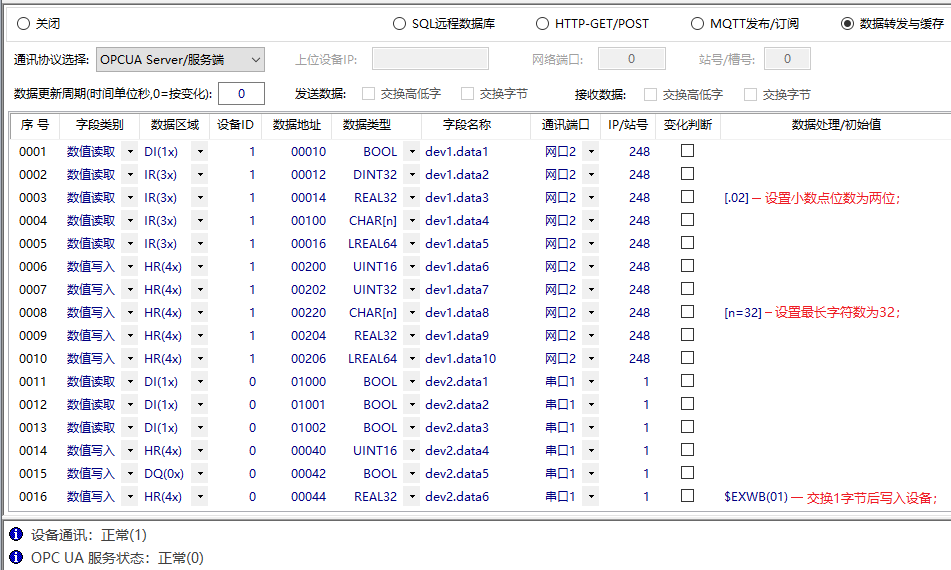Open 字段类别 dropdown for row 0006

[x=130, y=266]
